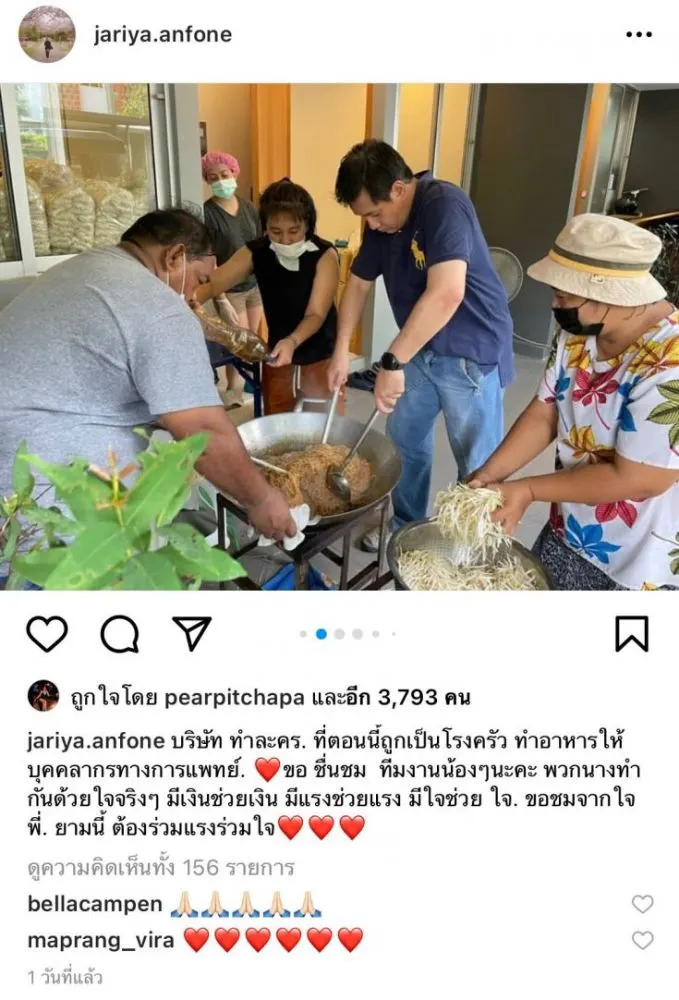This screenshot has height=1000, width=679.
Task: Show list of 3,793 other likers
Action: pyautogui.click(x=391, y=698)
